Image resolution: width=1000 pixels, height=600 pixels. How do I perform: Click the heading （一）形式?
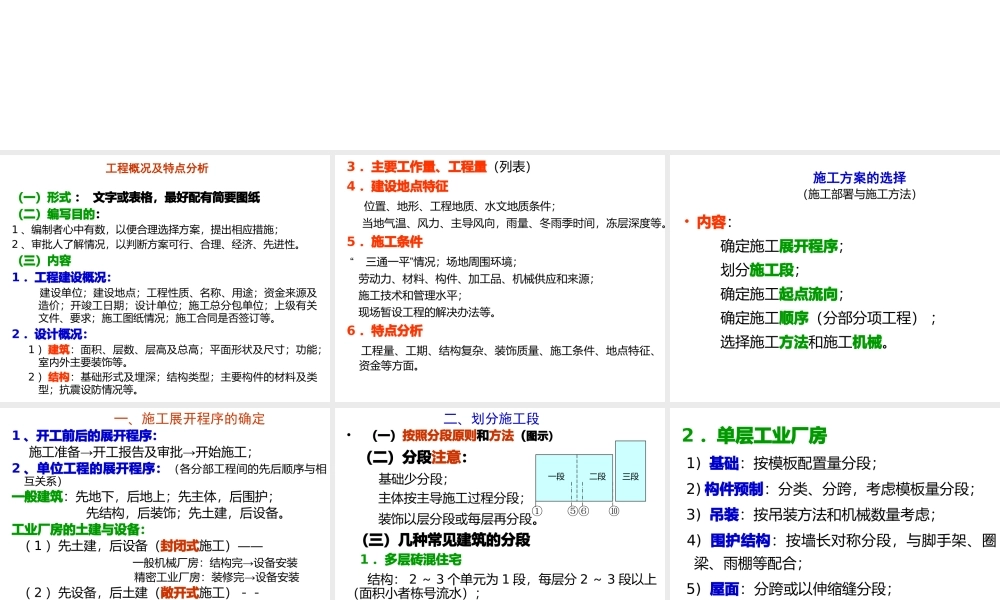click(x=45, y=198)
